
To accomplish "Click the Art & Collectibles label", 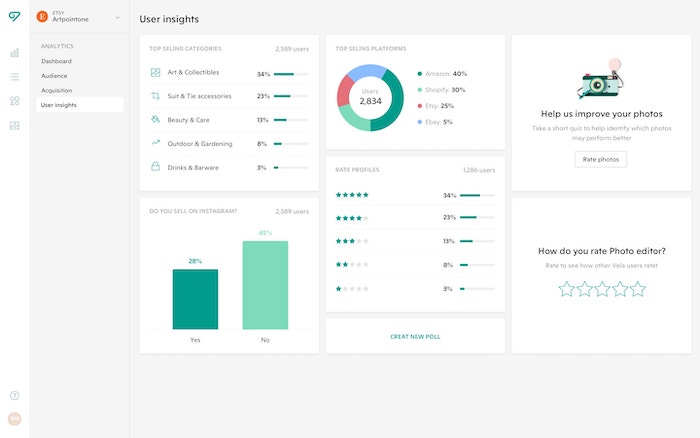I will click(x=193, y=72).
